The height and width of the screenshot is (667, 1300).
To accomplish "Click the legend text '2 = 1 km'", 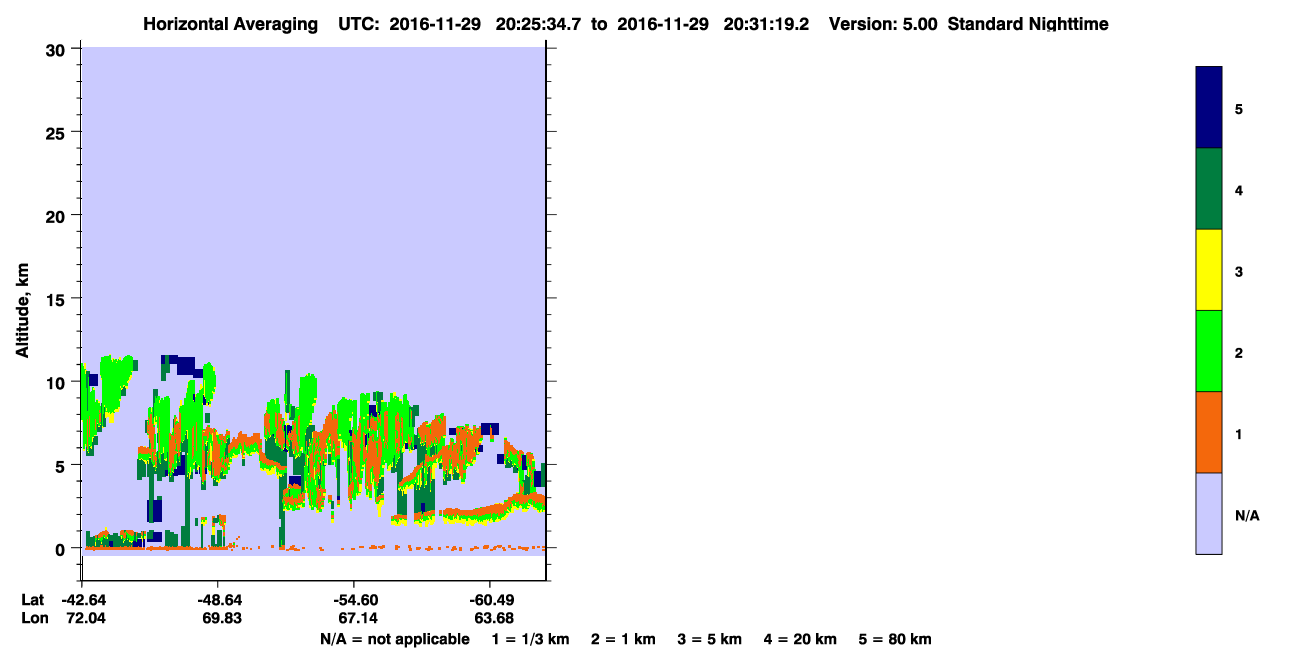I will [623, 639].
